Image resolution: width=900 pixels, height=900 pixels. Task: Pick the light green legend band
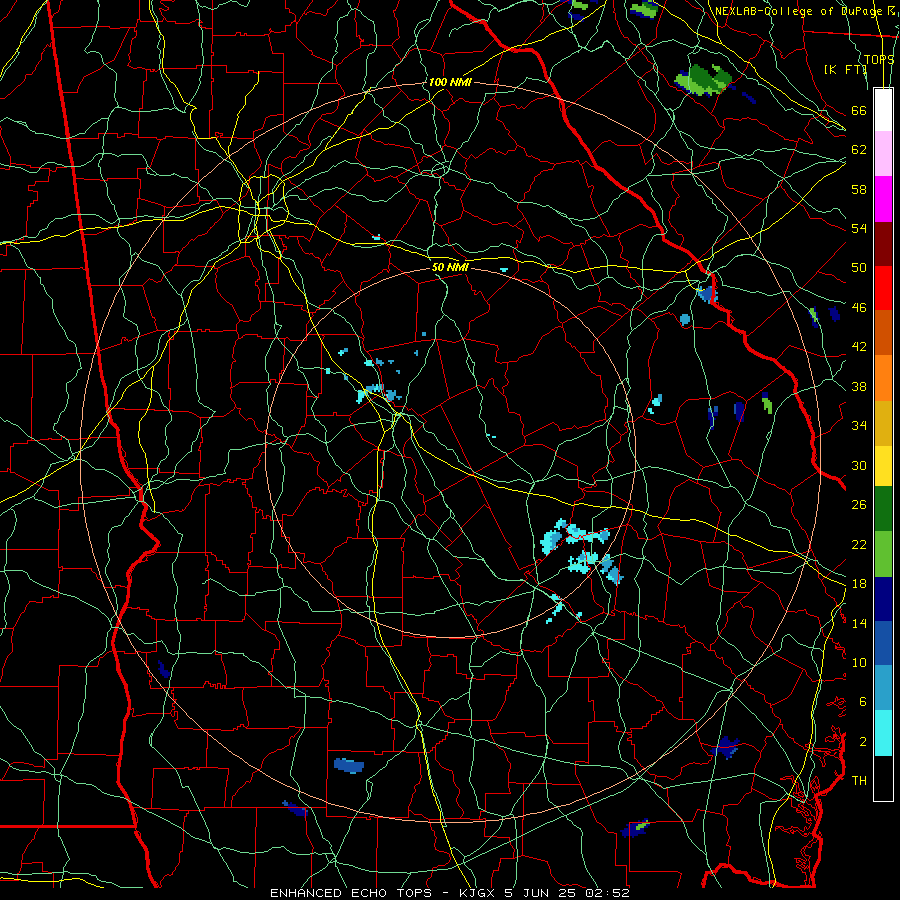pos(883,554)
